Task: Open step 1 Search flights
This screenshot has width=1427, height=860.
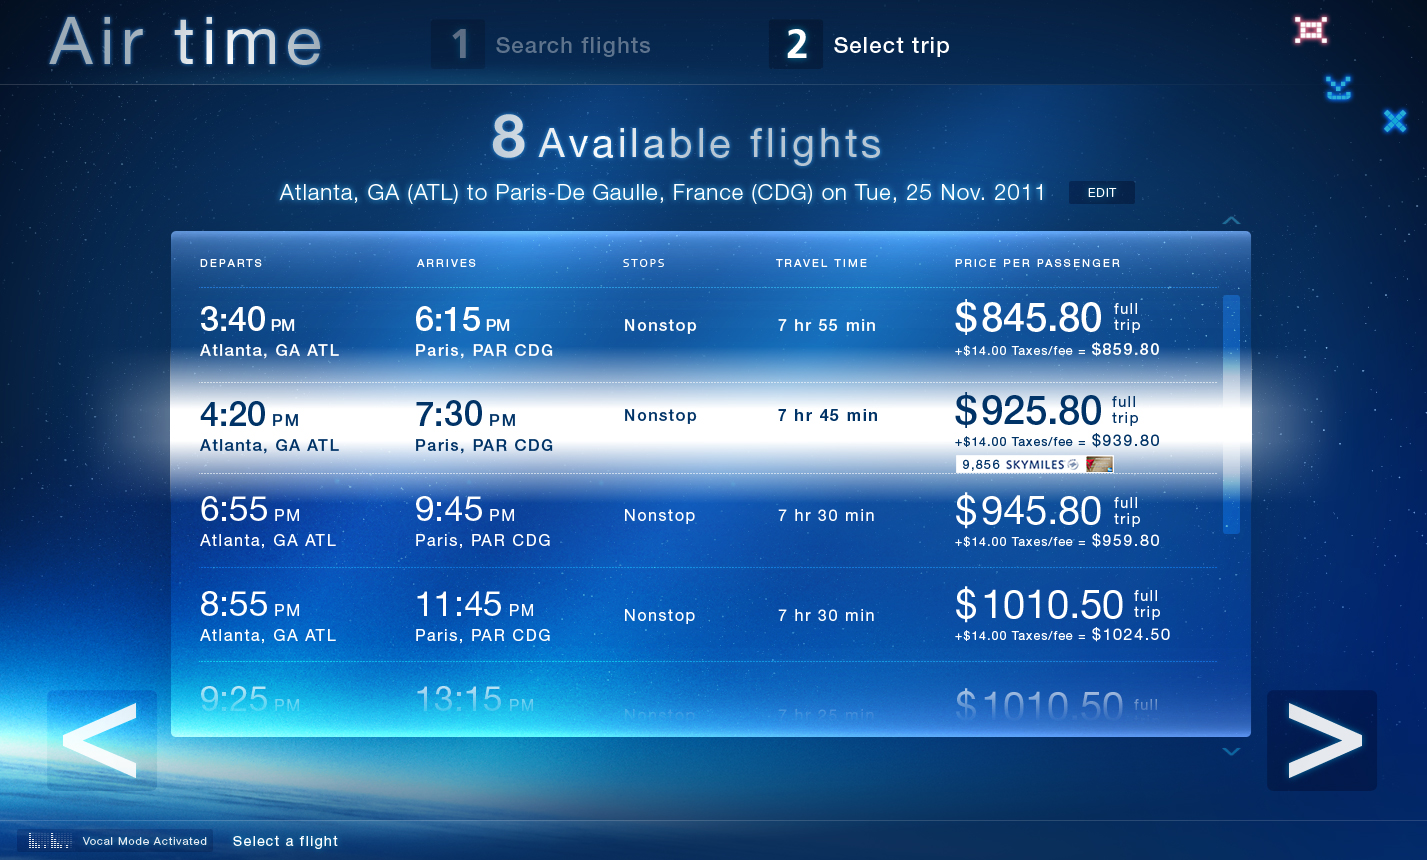Action: click(x=543, y=45)
